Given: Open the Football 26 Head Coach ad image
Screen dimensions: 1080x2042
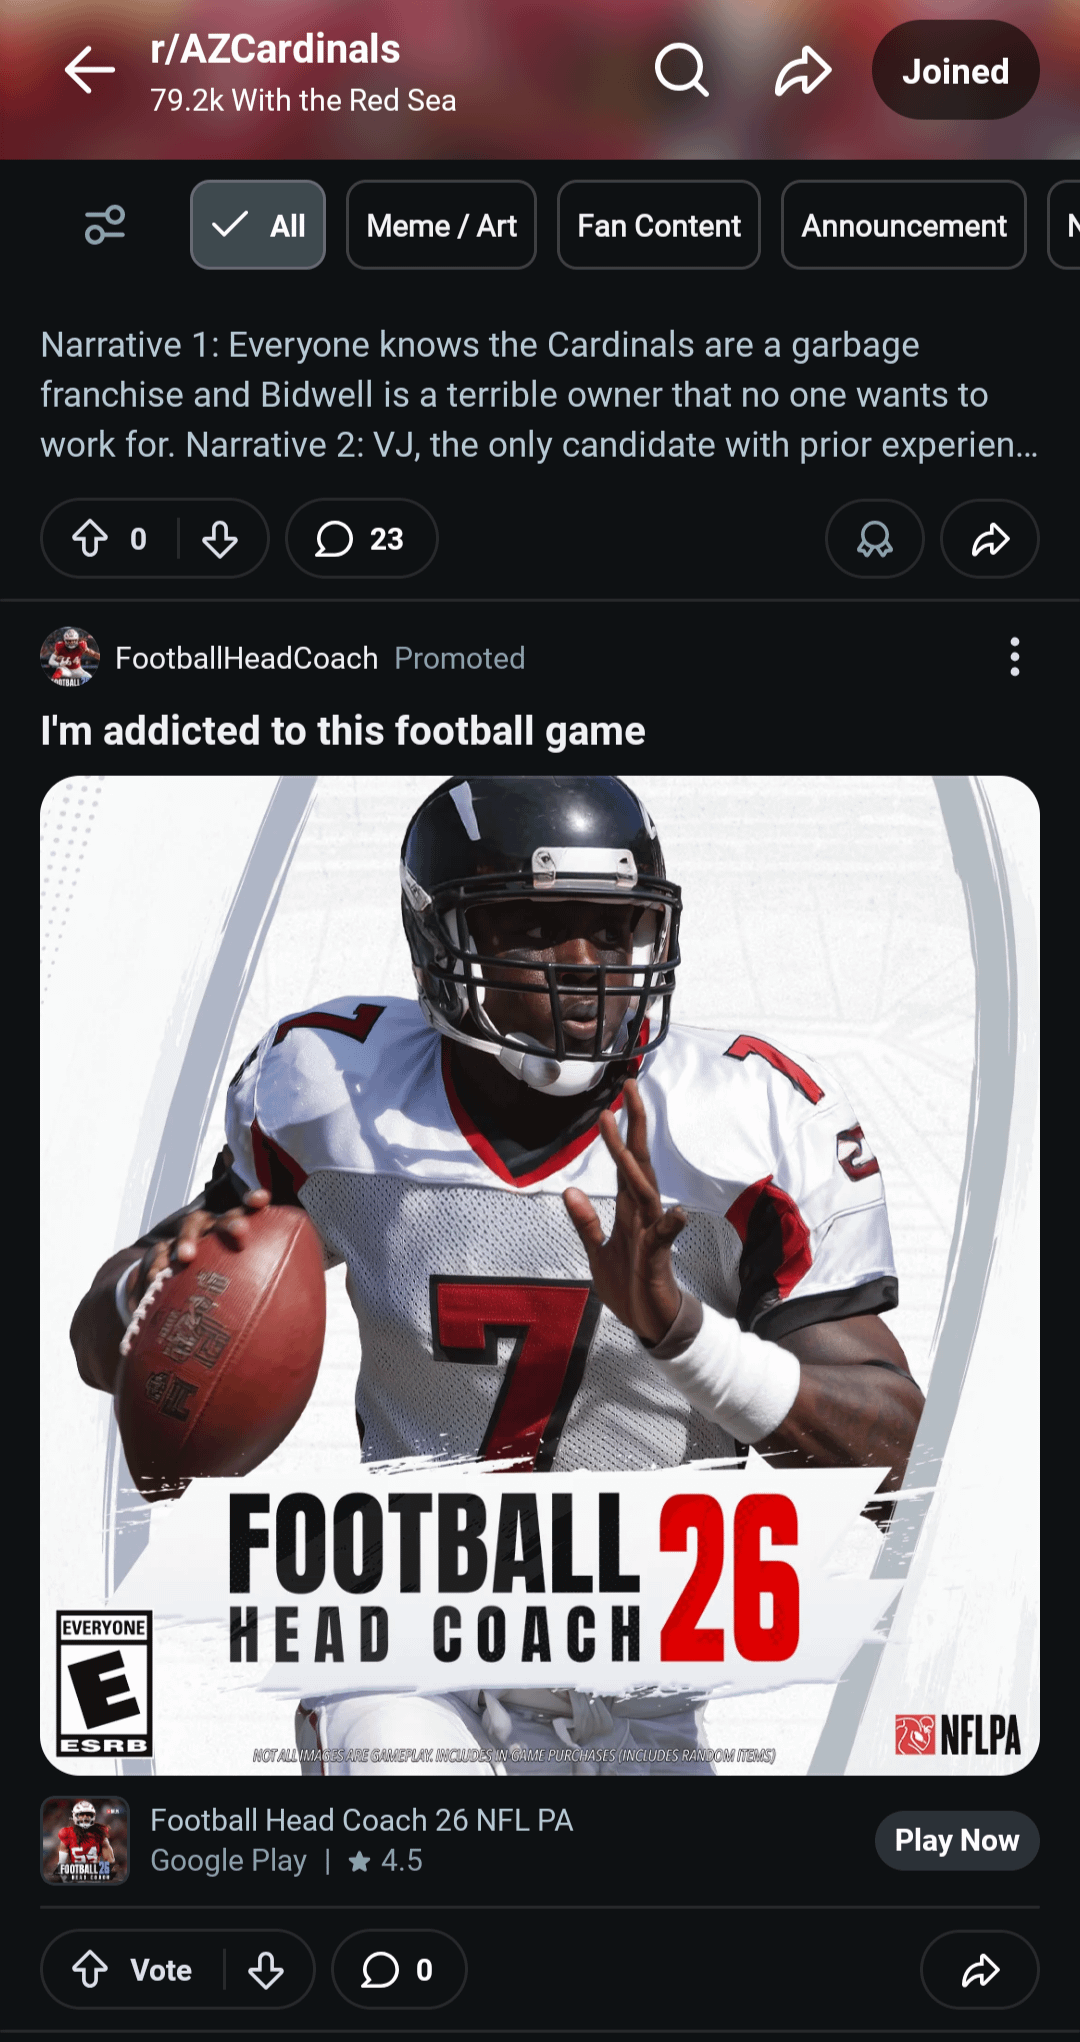Looking at the screenshot, I should point(540,1275).
